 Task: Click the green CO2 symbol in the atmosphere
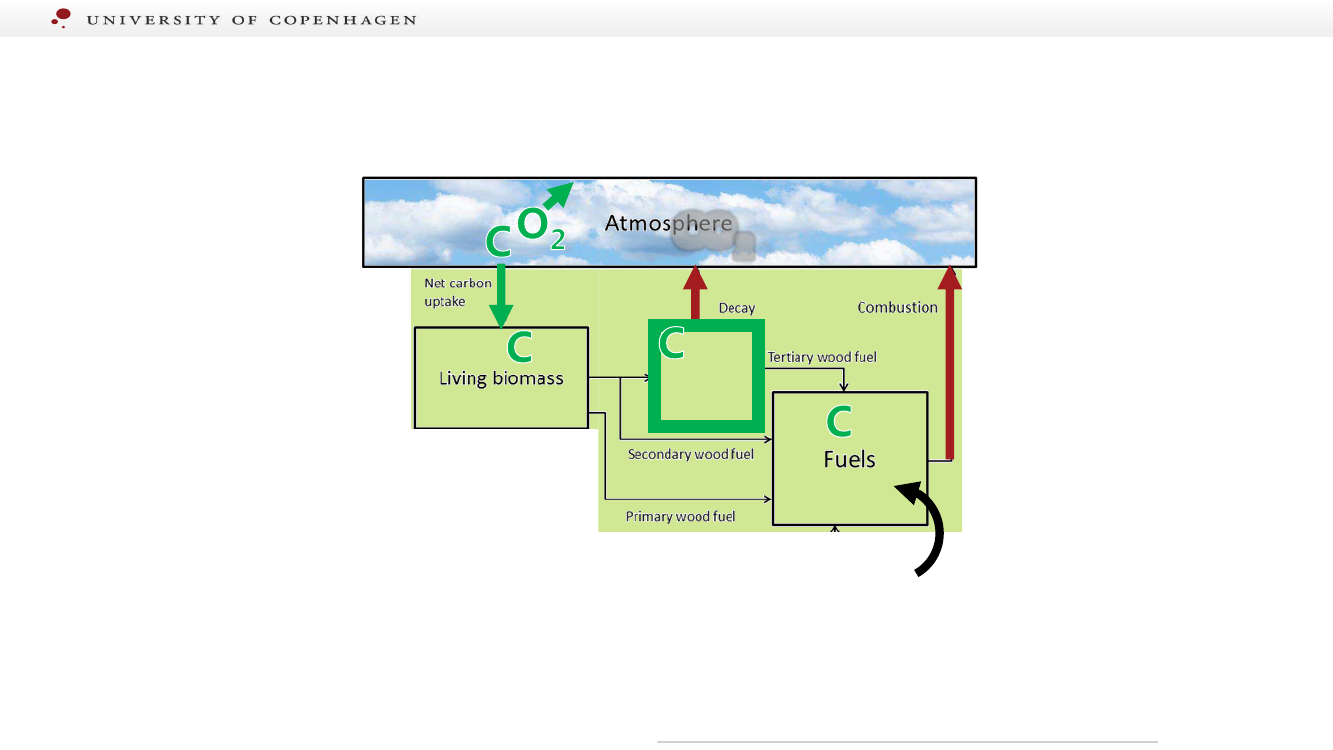point(526,231)
